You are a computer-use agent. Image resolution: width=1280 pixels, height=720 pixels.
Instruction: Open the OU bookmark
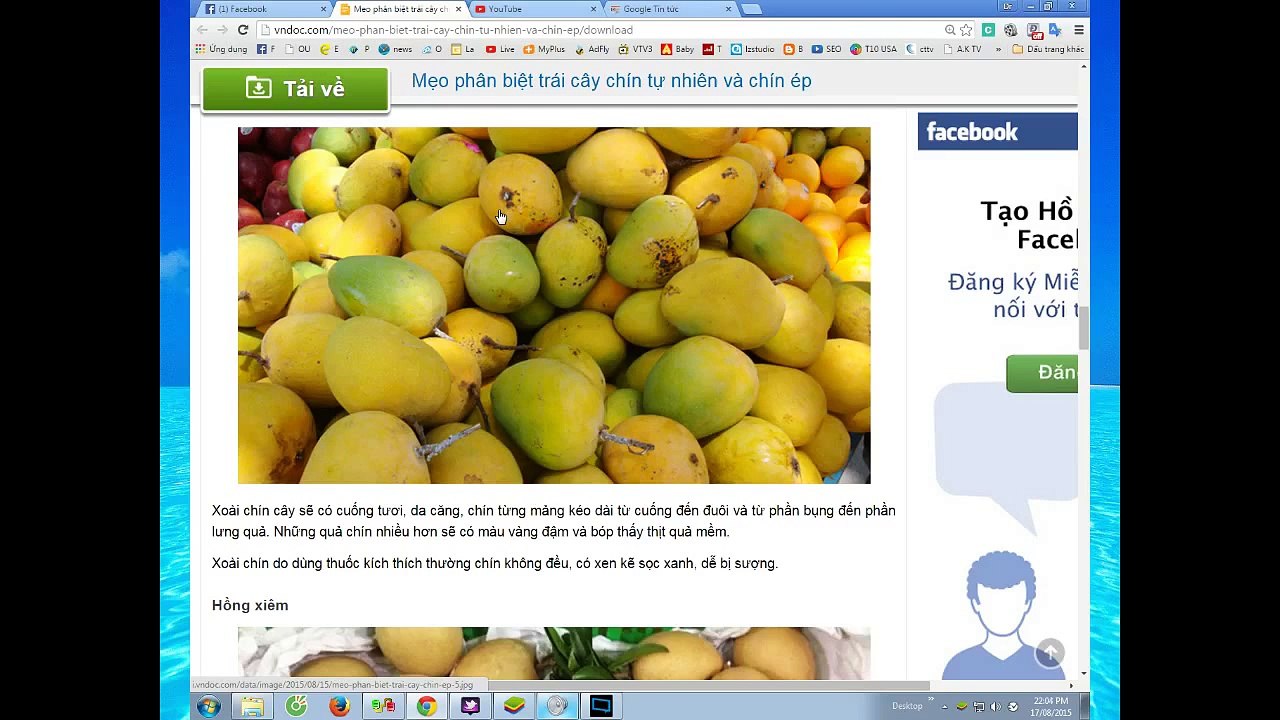298,49
